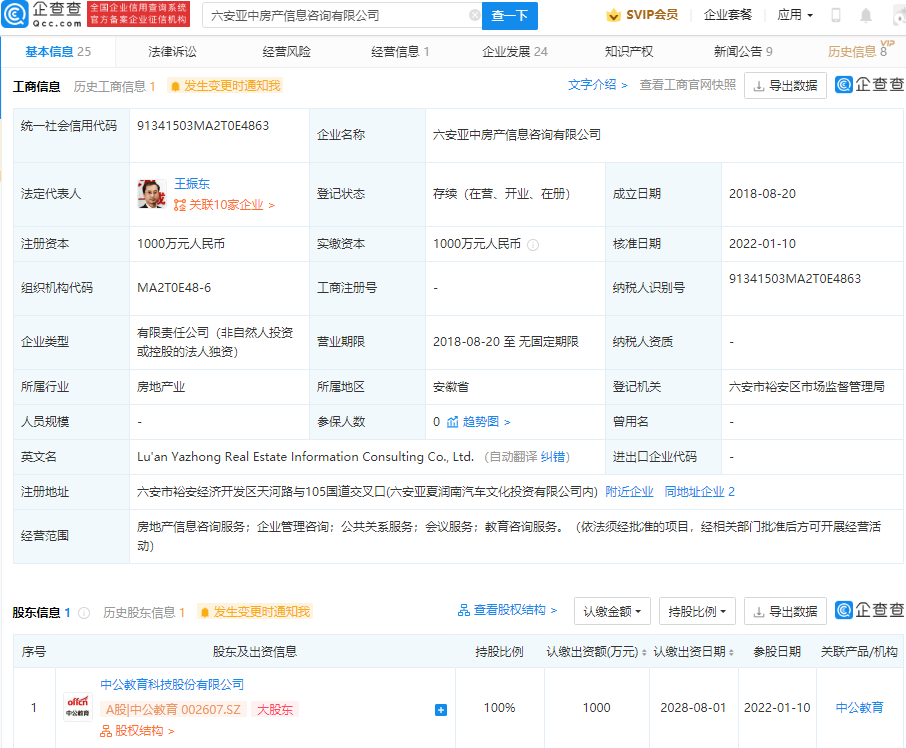Viewport: 906px width, 748px height.
Task: Switch to the 企业发展 24 tab
Action: pos(515,52)
